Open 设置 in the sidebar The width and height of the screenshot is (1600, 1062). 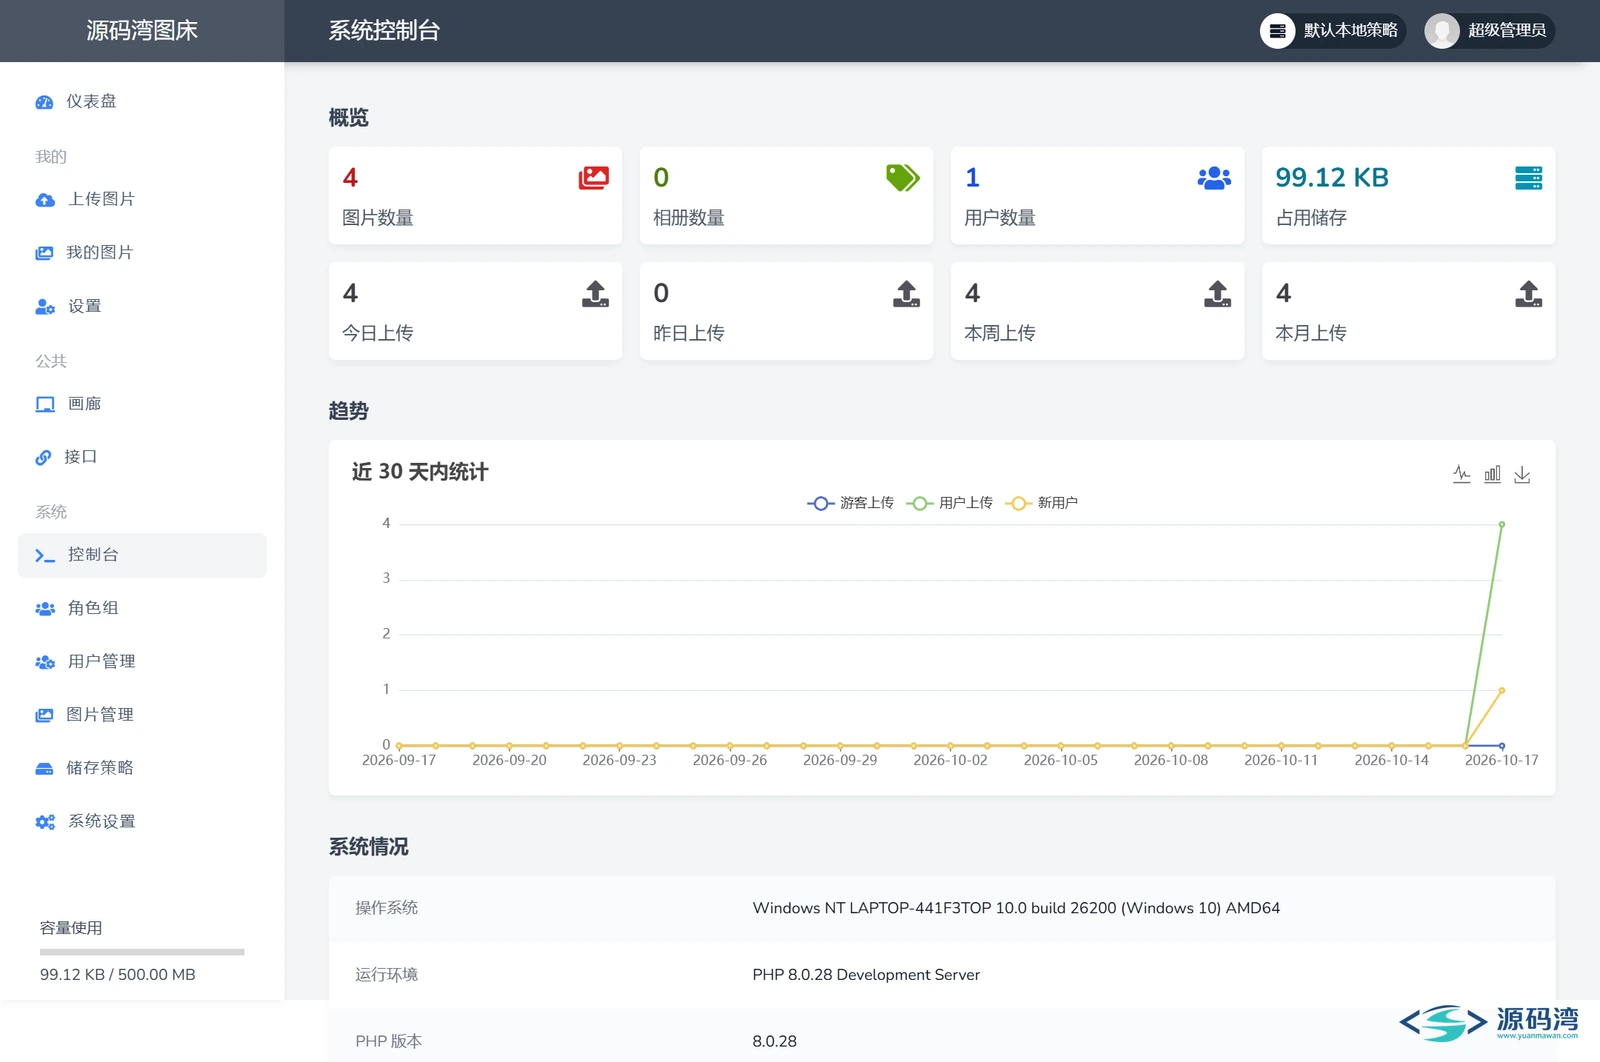pos(142,306)
